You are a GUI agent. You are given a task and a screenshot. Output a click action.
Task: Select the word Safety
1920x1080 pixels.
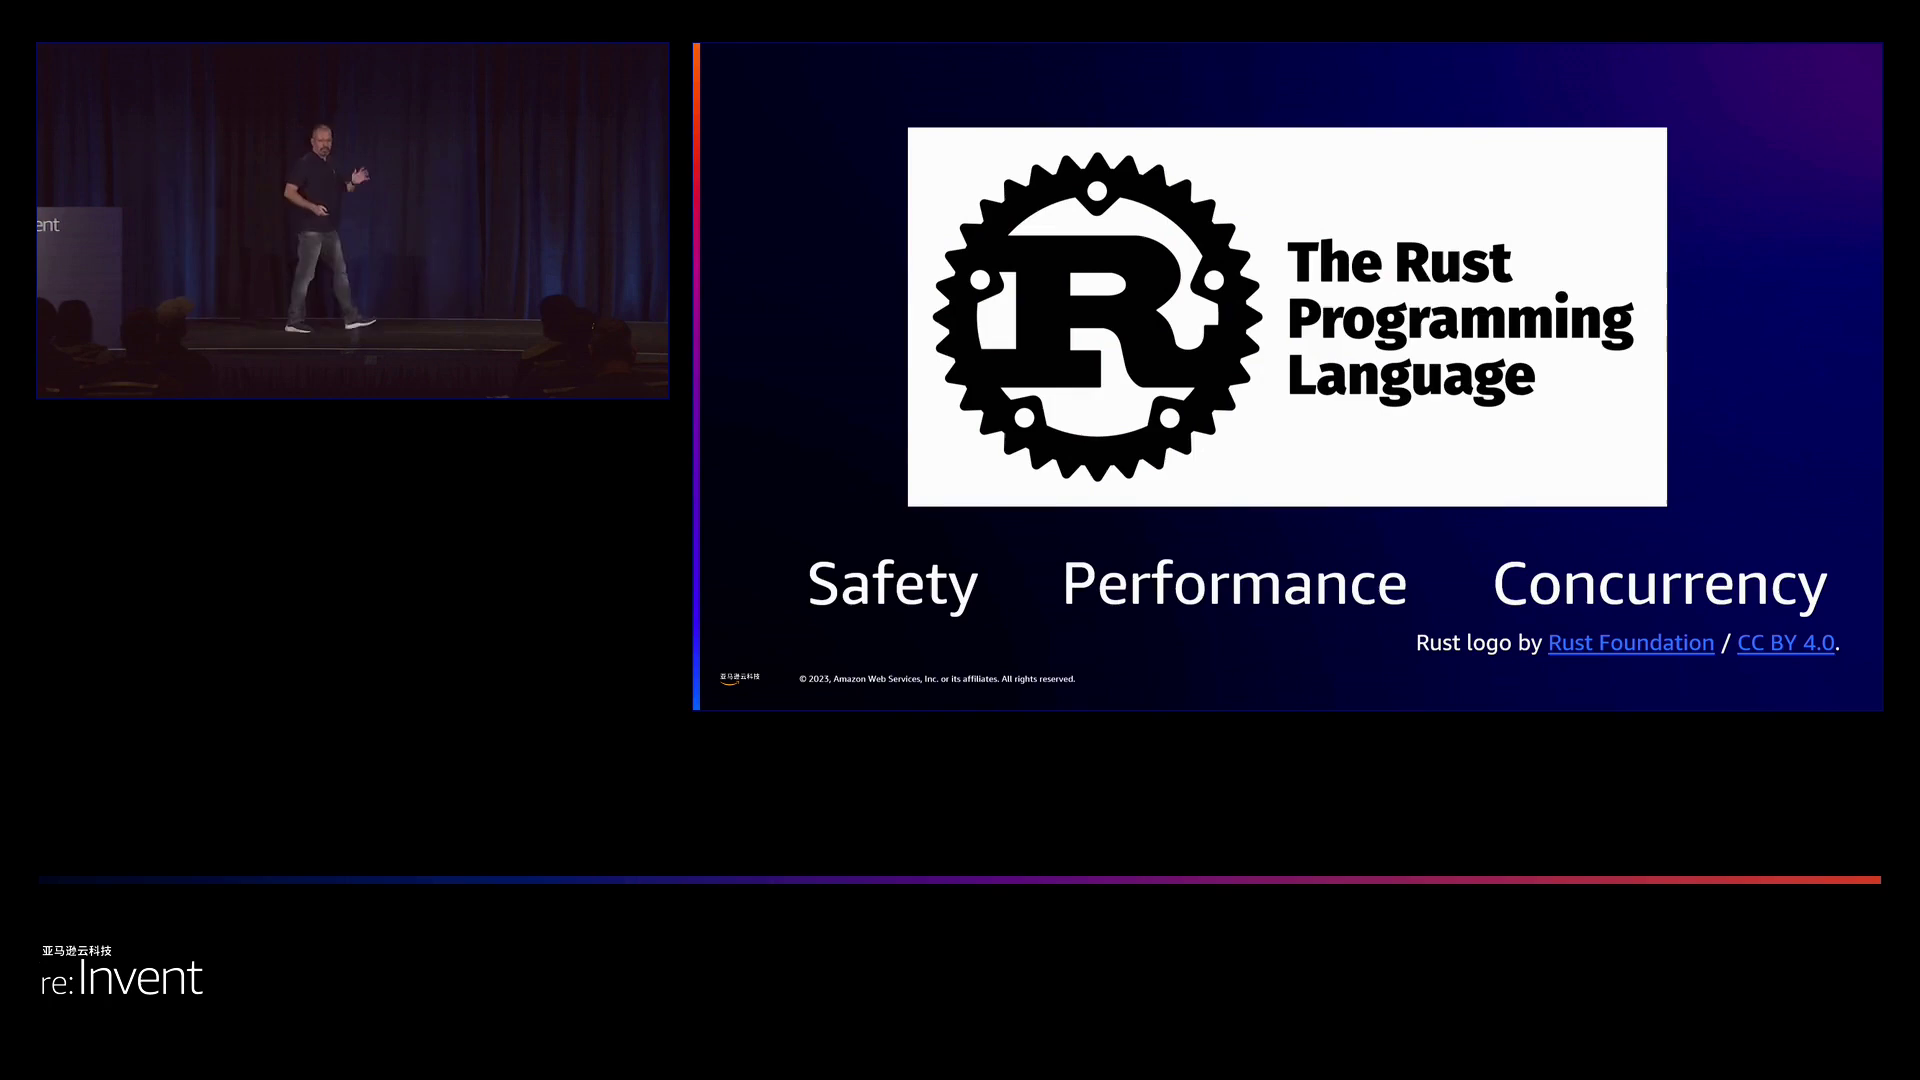892,585
